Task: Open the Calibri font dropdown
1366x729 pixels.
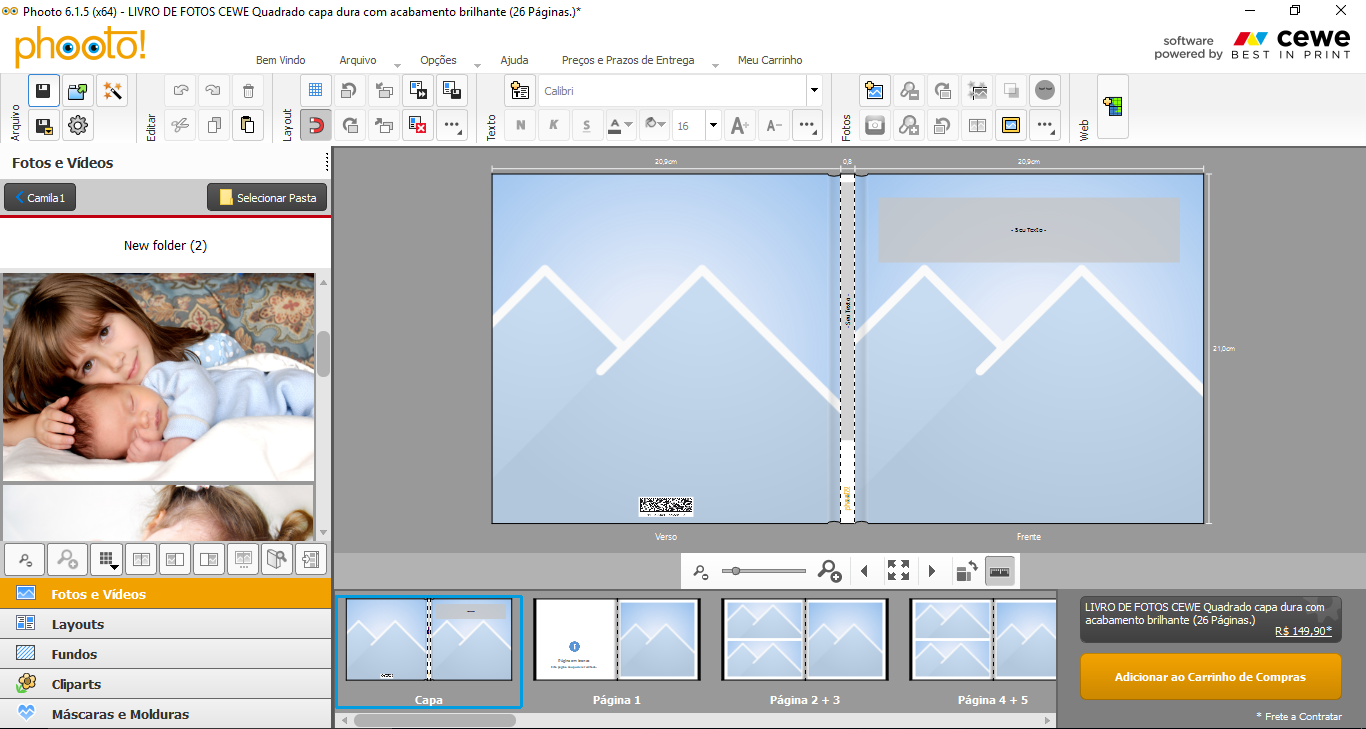Action: [x=814, y=91]
